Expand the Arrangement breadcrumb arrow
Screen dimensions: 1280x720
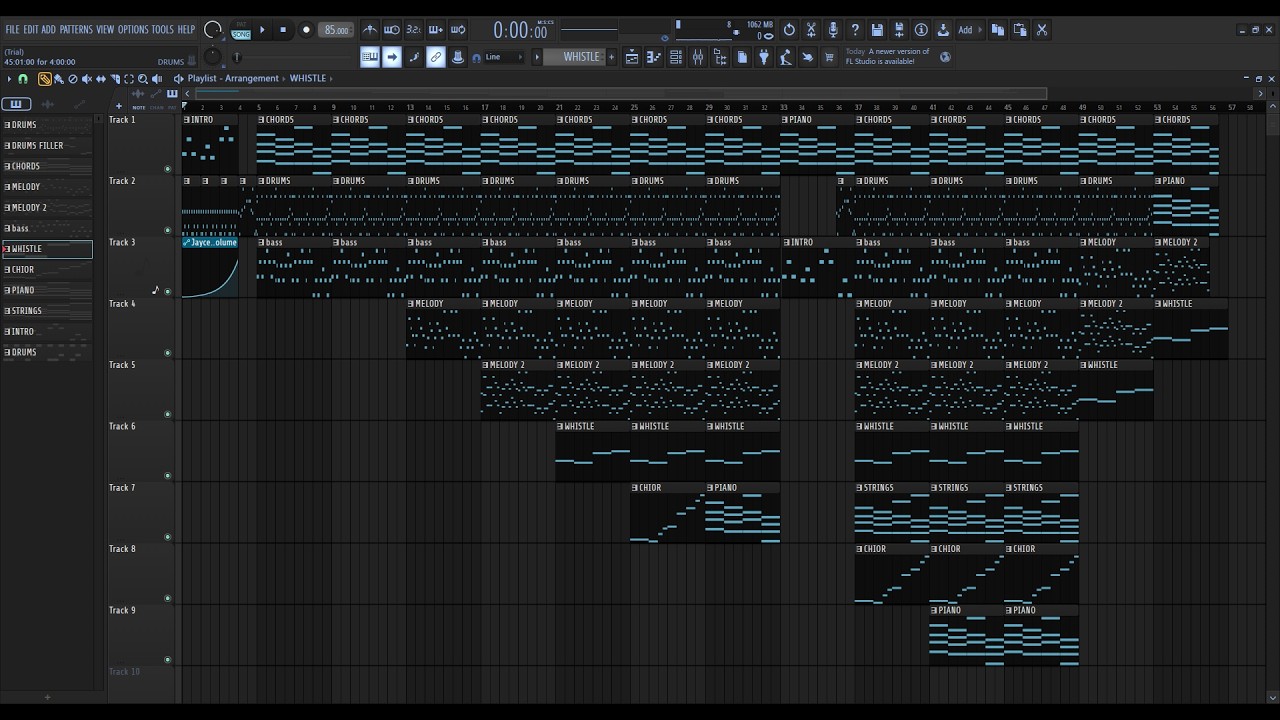pyautogui.click(x=286, y=78)
